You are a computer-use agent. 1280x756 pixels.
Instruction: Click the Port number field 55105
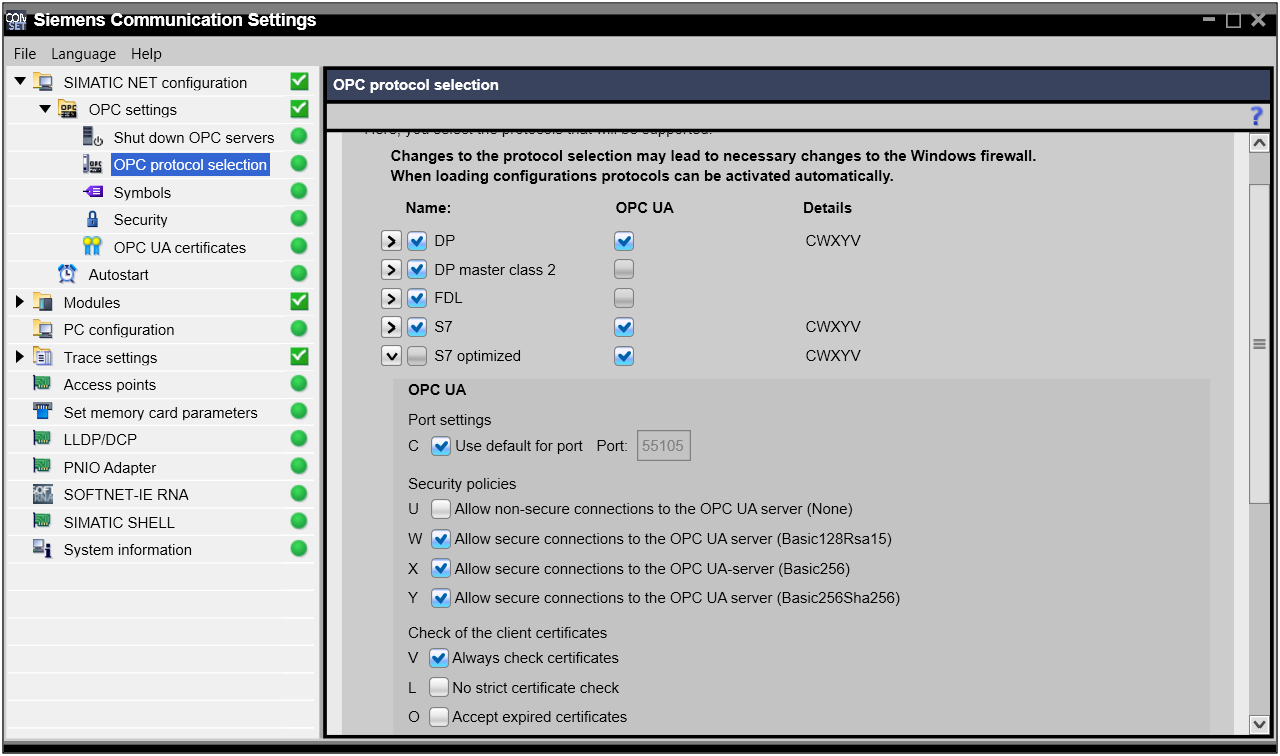coord(664,446)
